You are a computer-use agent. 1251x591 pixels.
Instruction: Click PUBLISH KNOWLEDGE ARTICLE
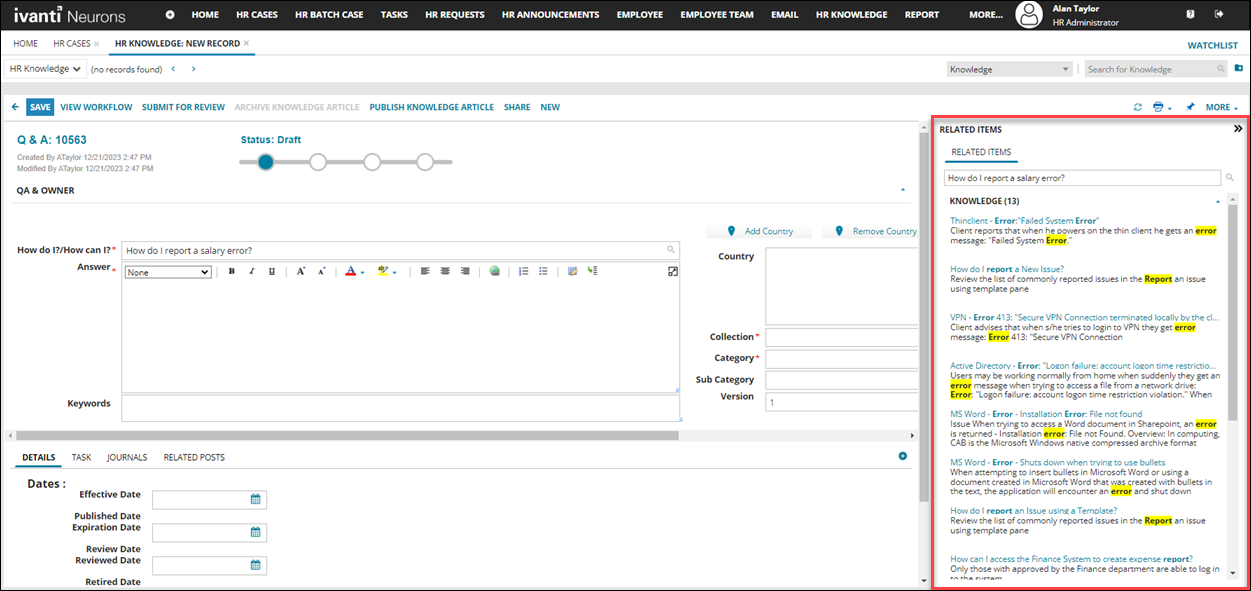431,107
